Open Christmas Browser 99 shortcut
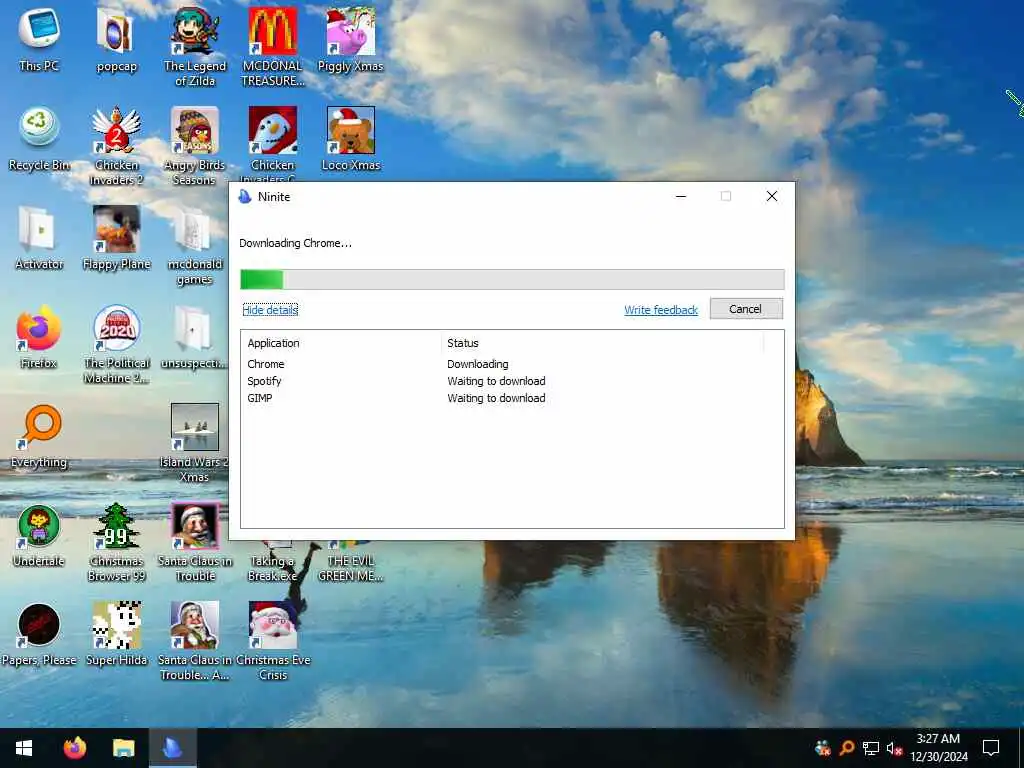This screenshot has height=768, width=1024. (116, 541)
